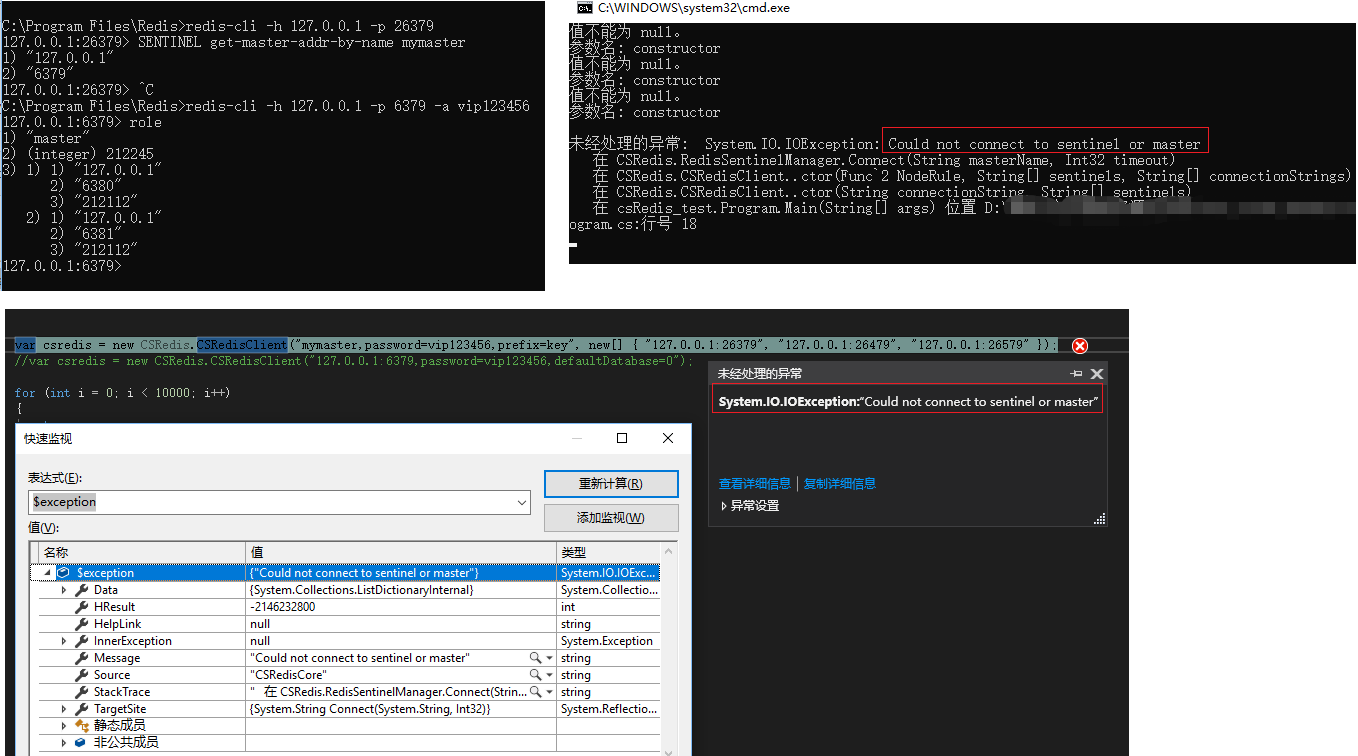Click inside the $exception expression field

(250, 502)
